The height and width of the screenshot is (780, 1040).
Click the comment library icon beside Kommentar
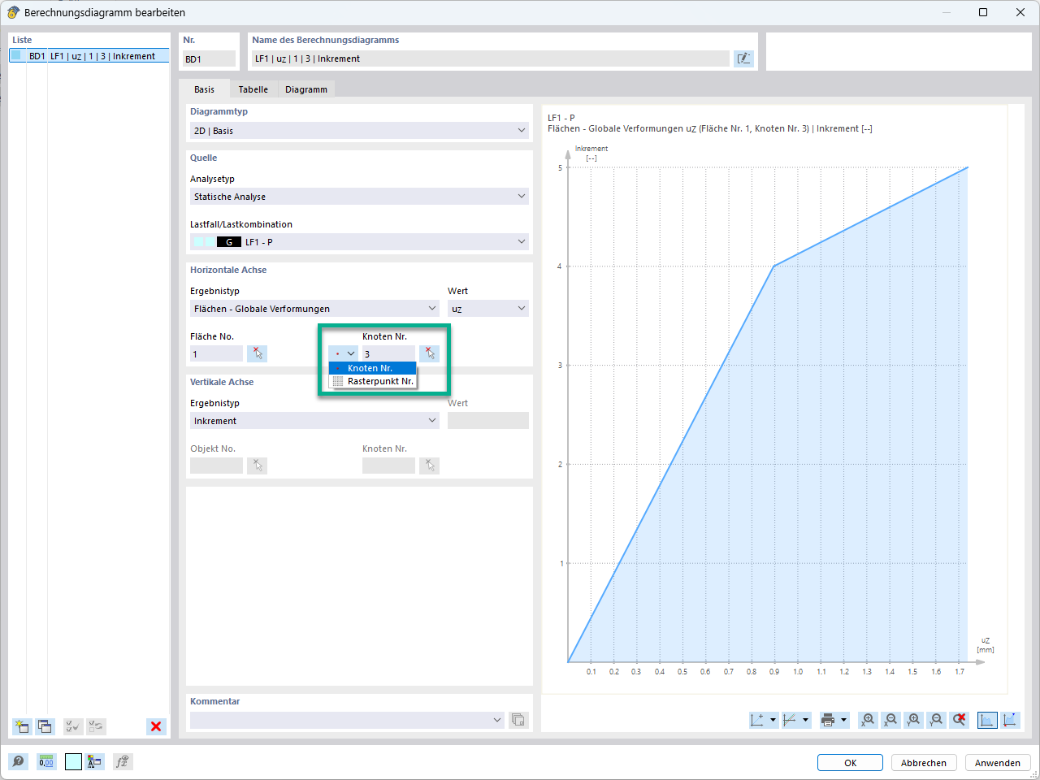click(519, 720)
